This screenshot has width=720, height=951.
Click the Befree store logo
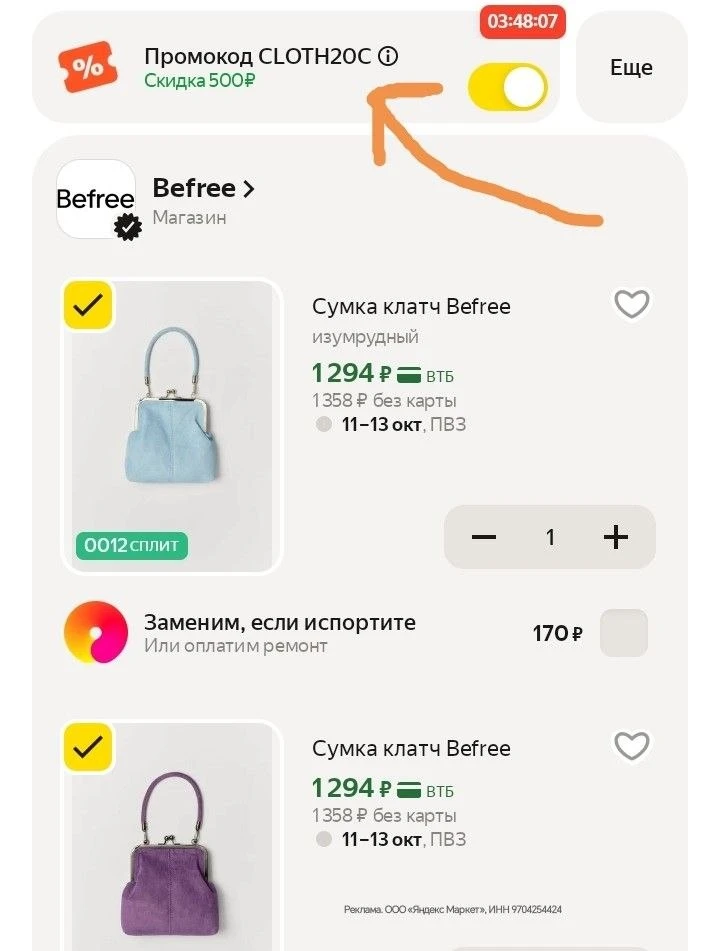coord(95,199)
